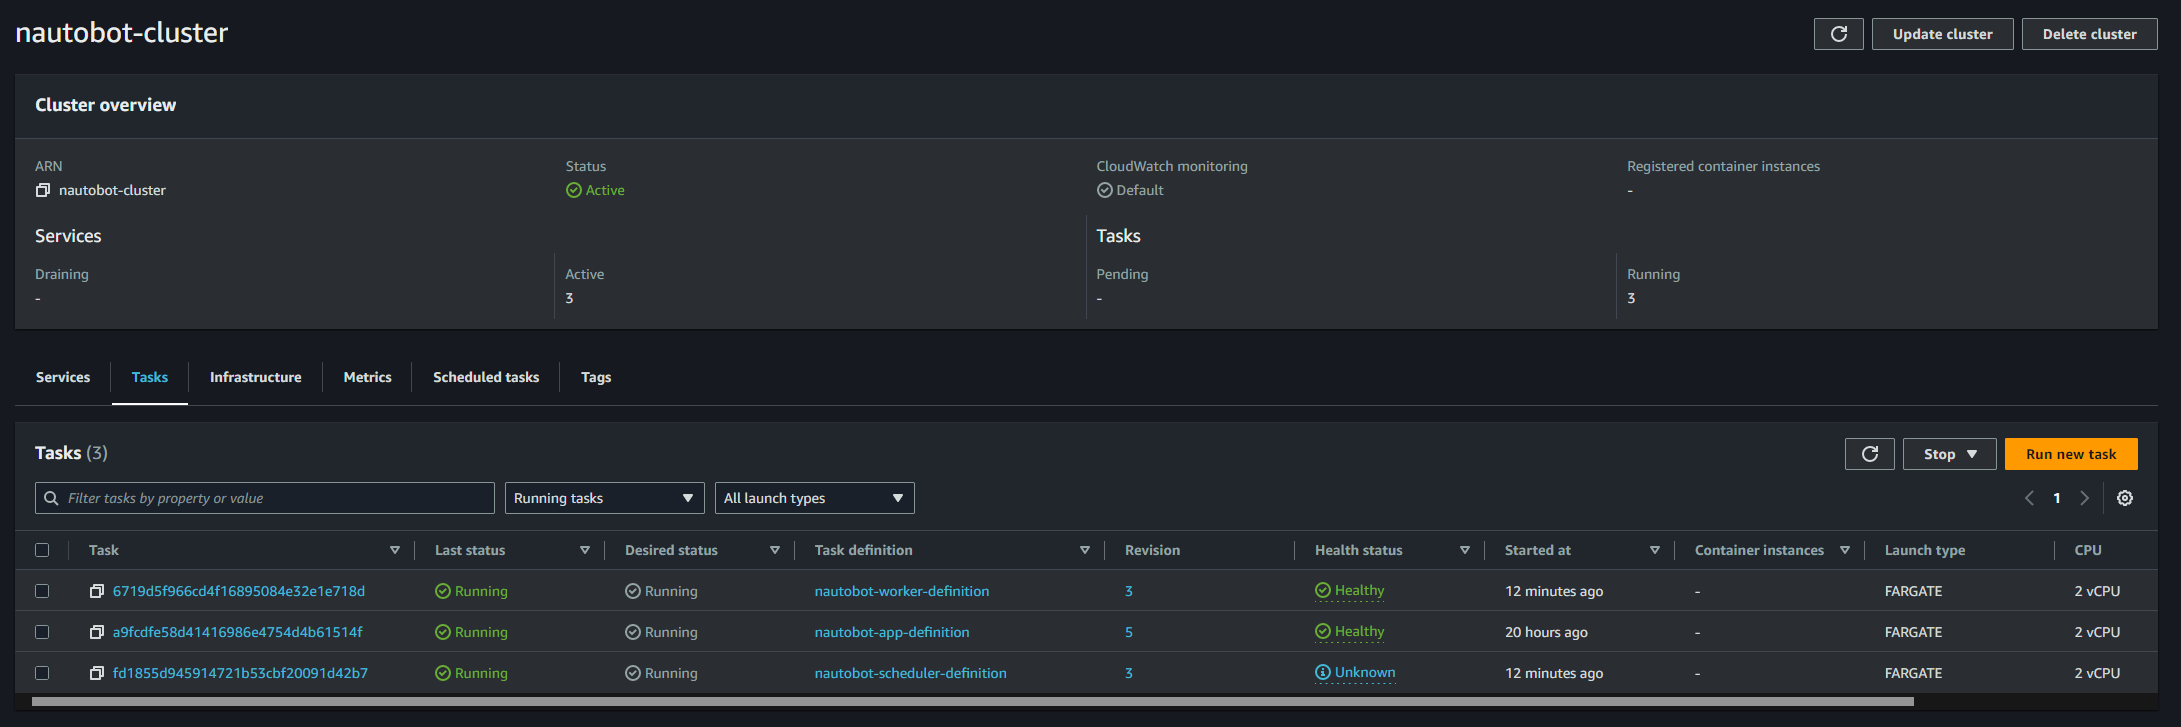Click the CloudWatch Default check icon
The image size is (2181, 727).
(x=1104, y=190)
